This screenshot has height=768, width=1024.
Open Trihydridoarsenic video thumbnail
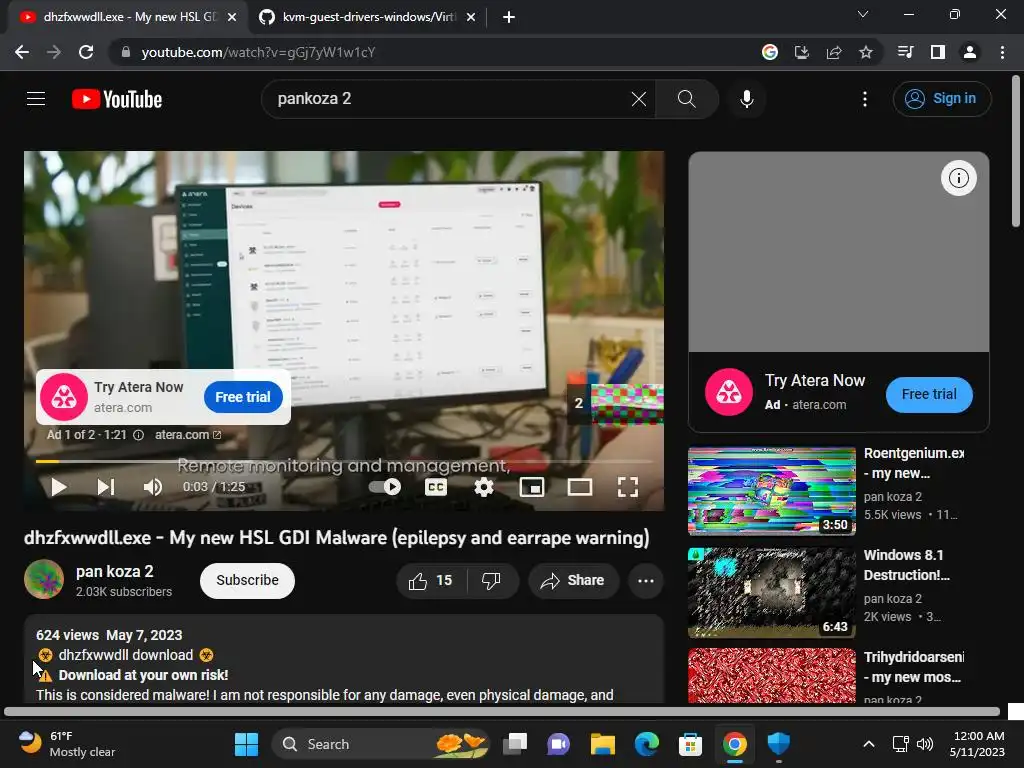771,675
